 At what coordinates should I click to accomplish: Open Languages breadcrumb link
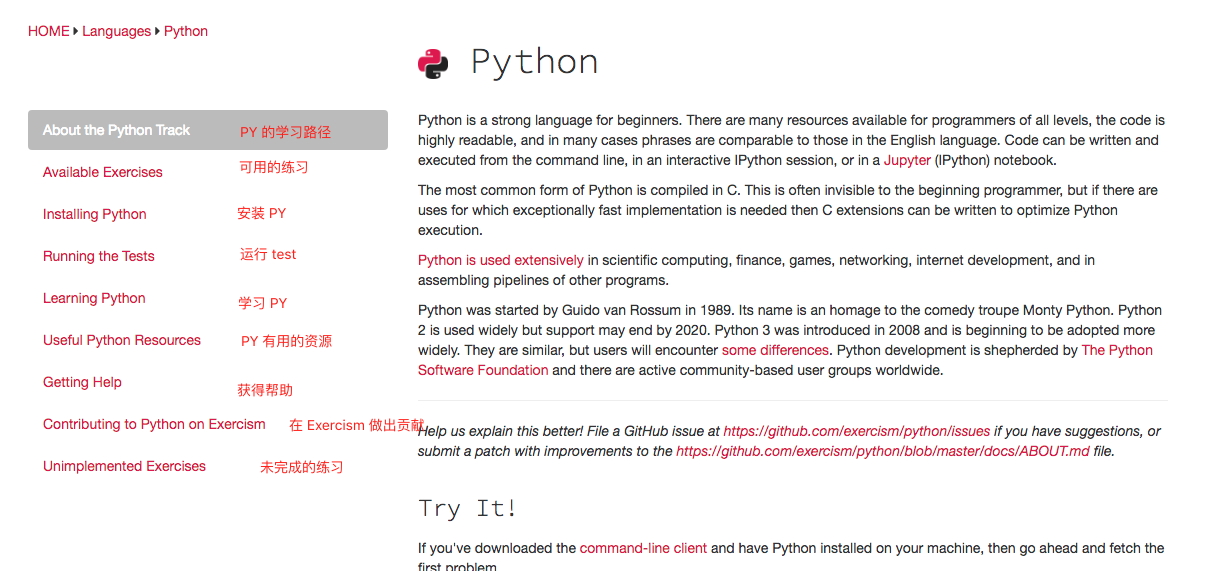pyautogui.click(x=116, y=31)
